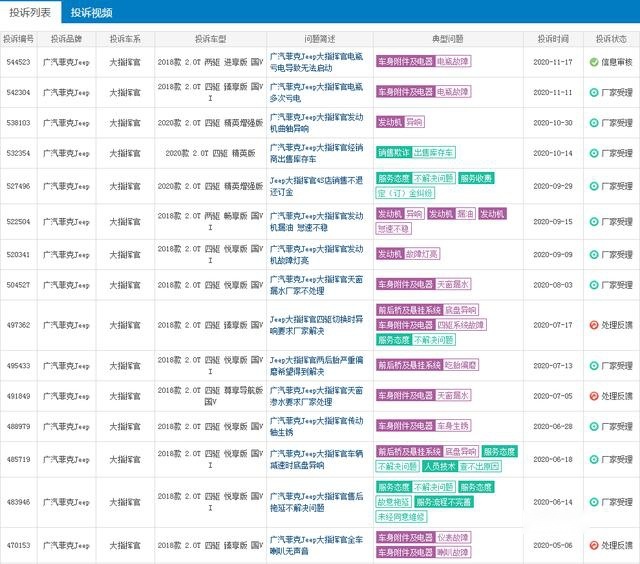Click the 厂家受理 status icon for complaint 527498
The image size is (640, 564).
(594, 186)
